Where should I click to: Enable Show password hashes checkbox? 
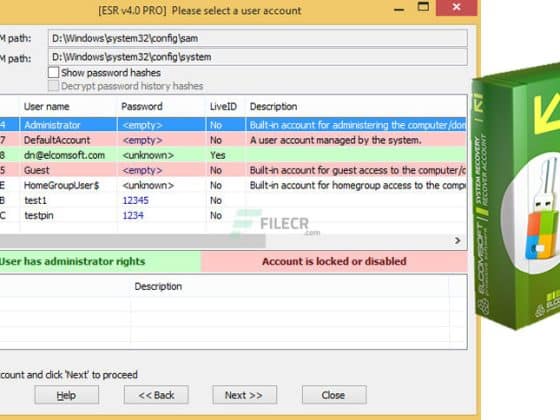(x=54, y=73)
